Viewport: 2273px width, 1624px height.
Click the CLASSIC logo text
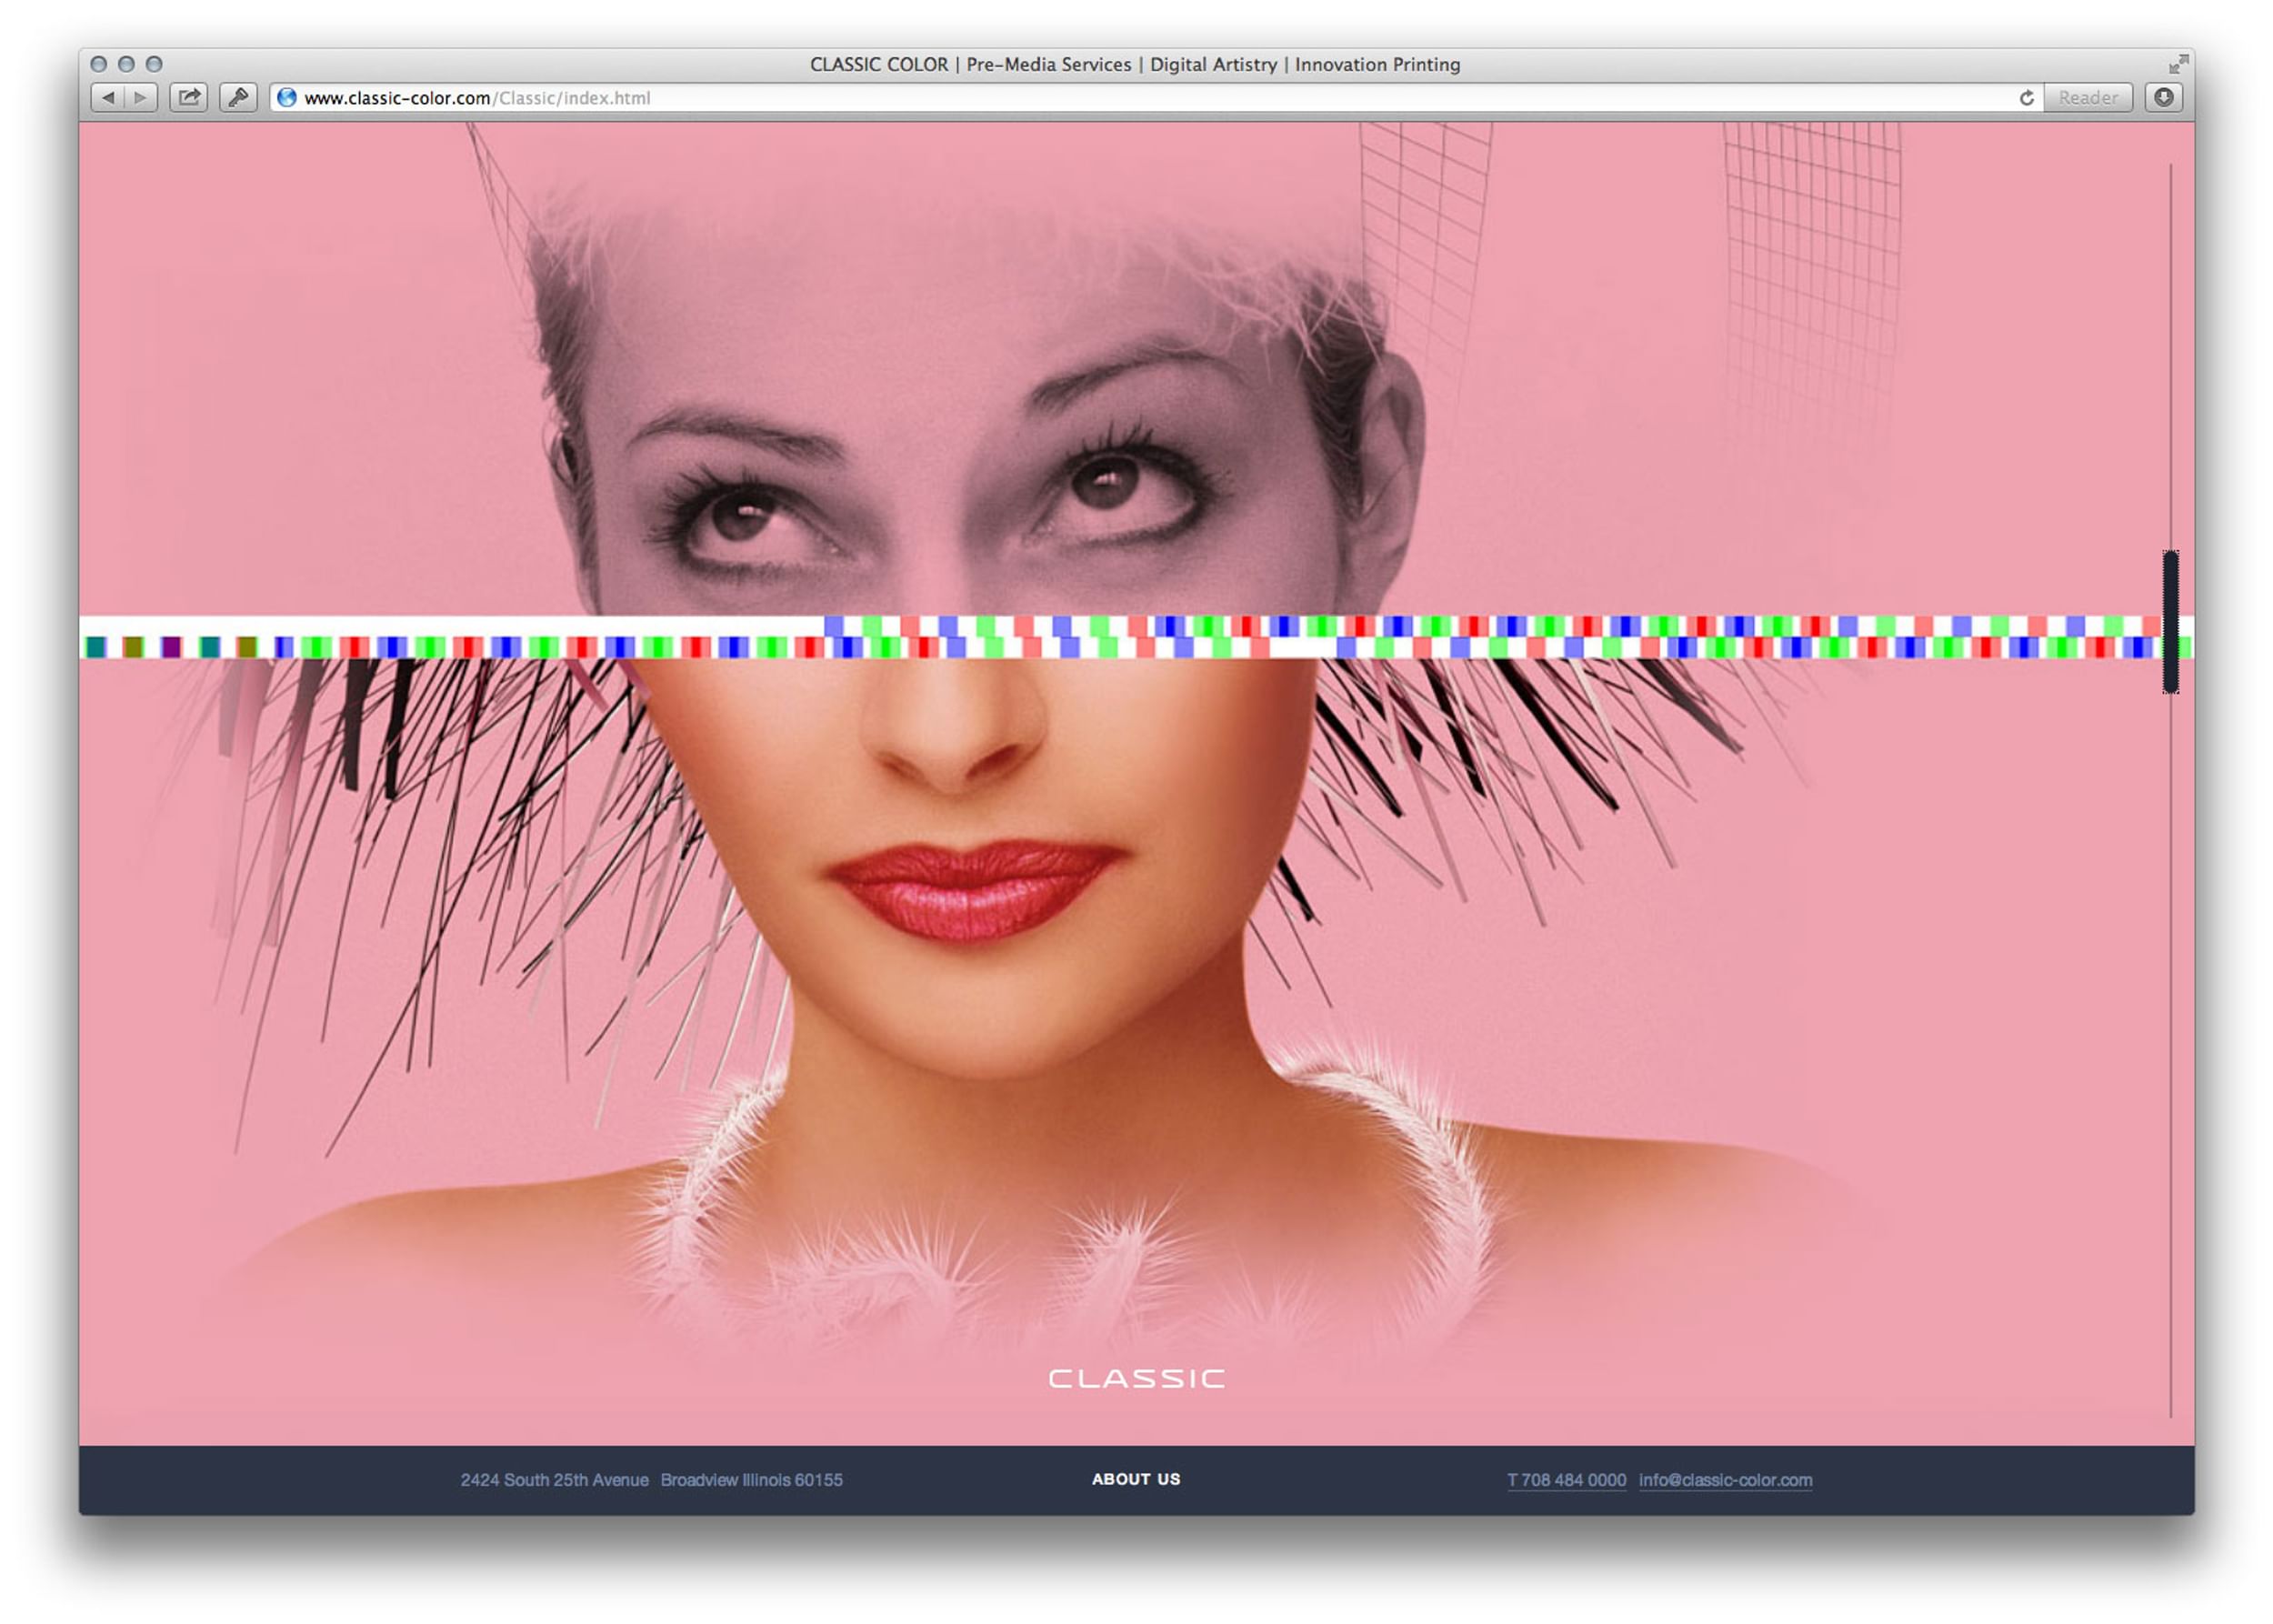coord(1136,1378)
